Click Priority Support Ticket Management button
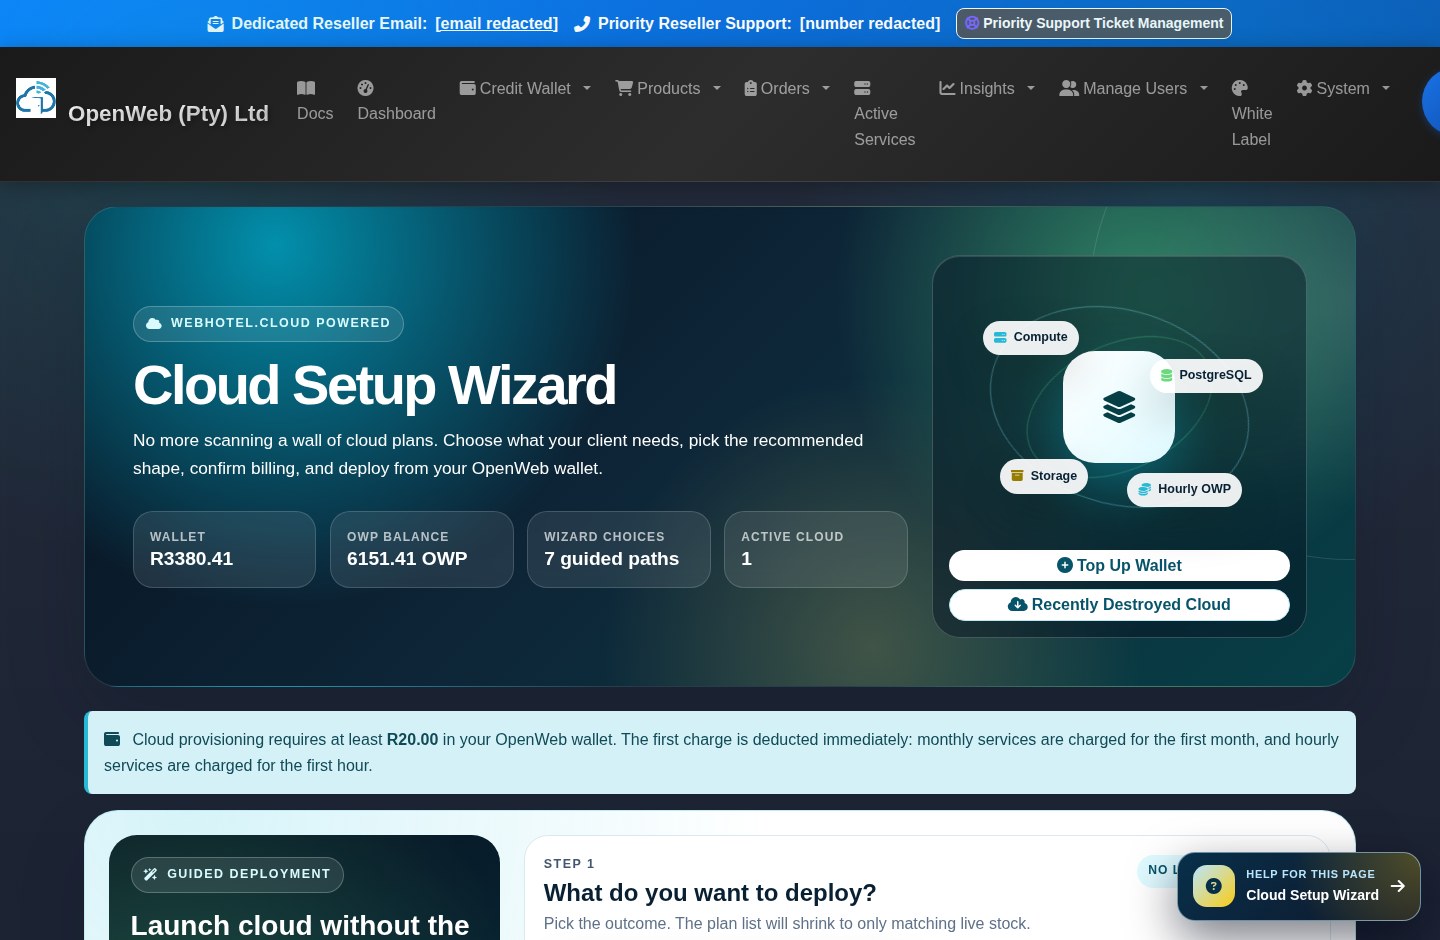The height and width of the screenshot is (940, 1440). [1094, 23]
